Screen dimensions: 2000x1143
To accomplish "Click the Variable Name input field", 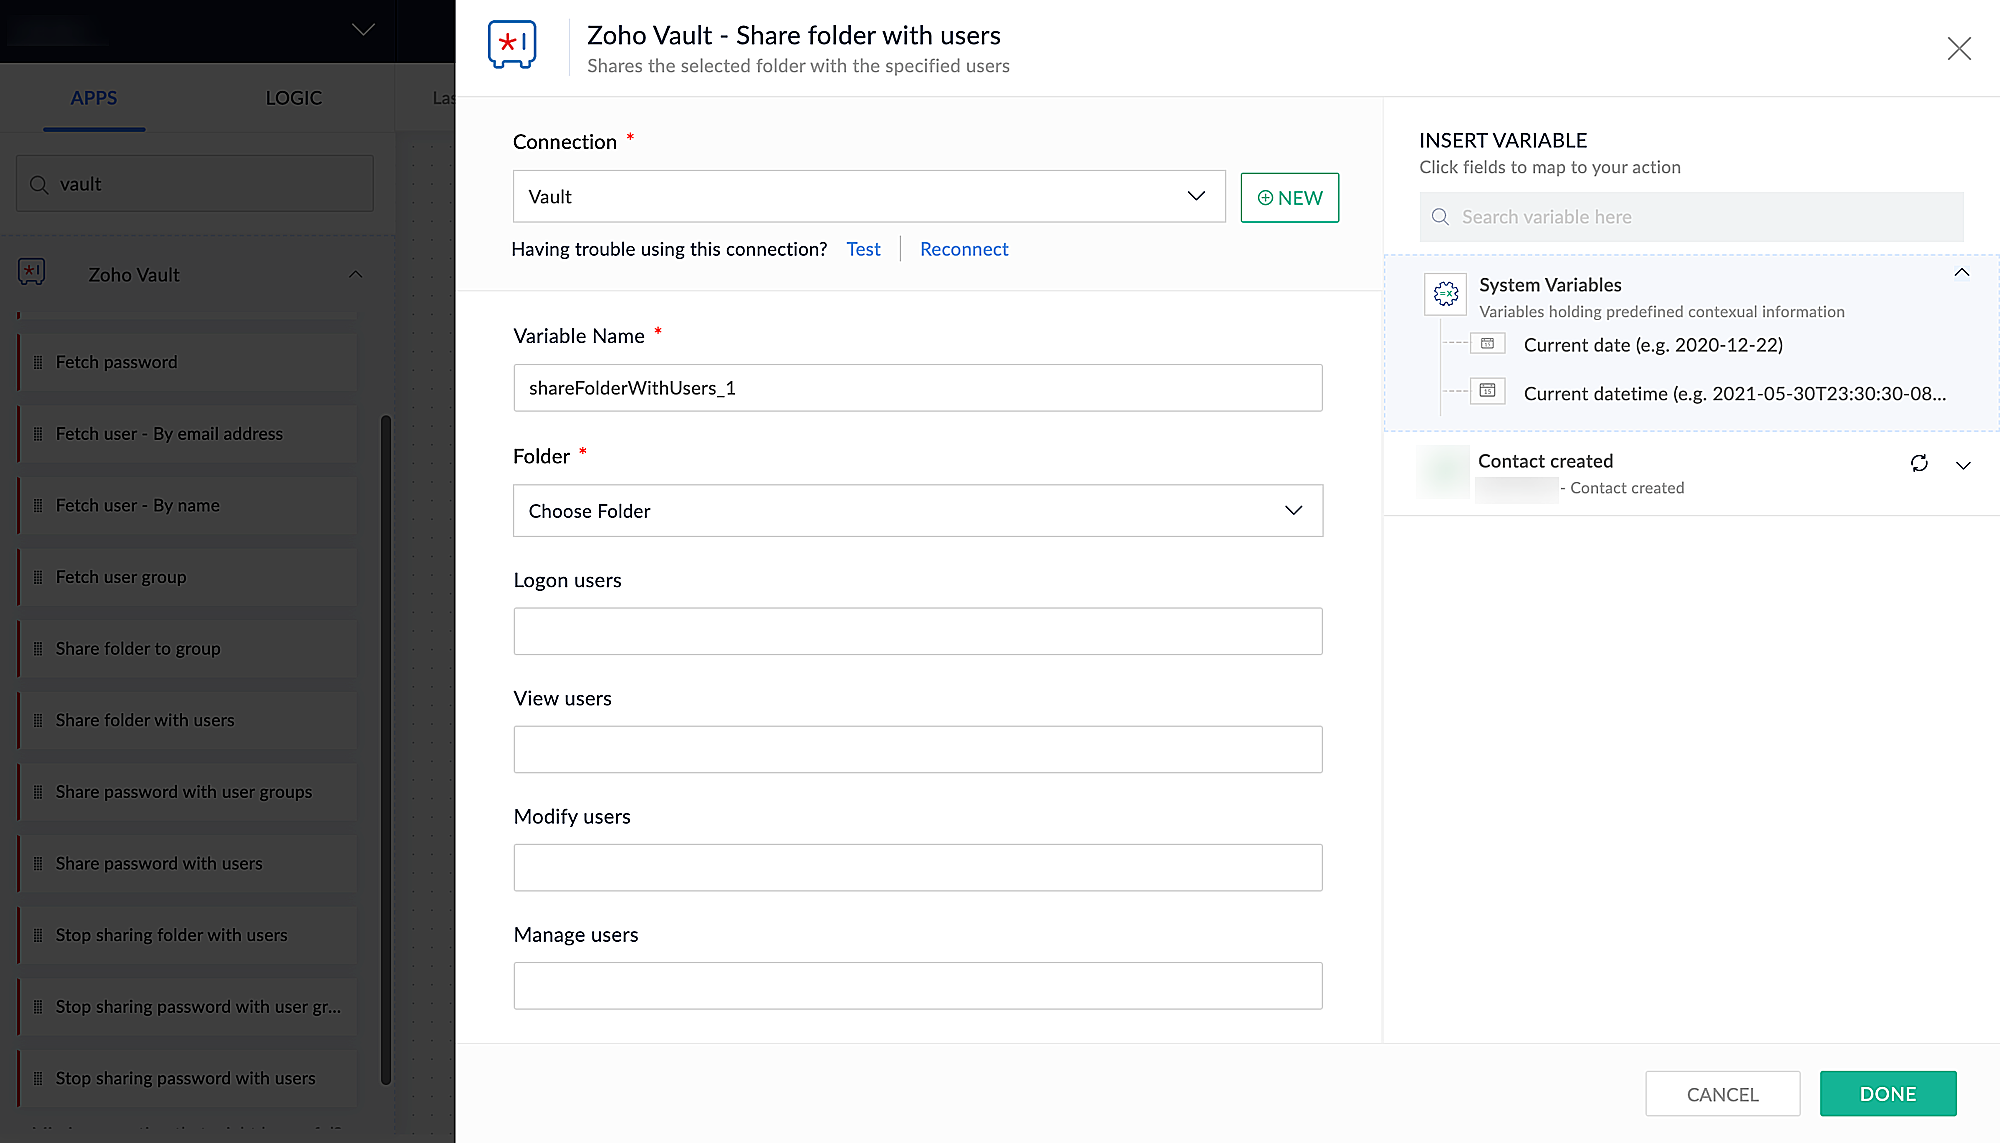I will click(918, 388).
